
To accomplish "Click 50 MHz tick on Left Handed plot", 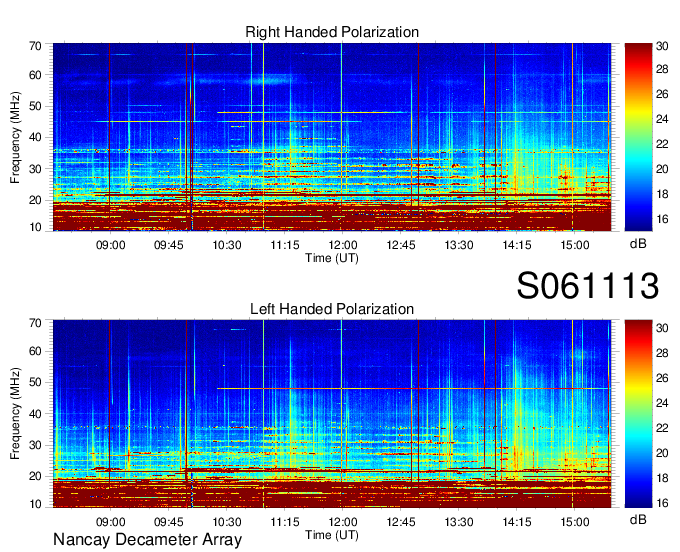I will (x=35, y=382).
